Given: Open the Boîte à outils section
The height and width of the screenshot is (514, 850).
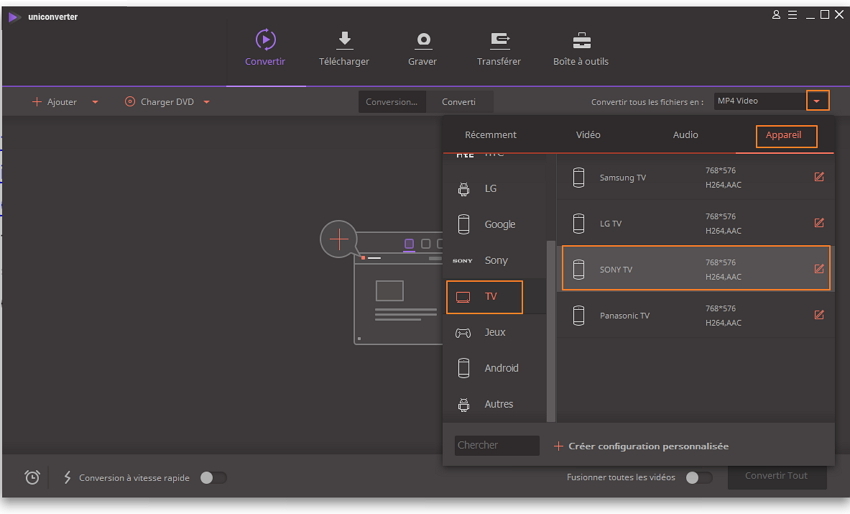Looking at the screenshot, I should pyautogui.click(x=581, y=48).
